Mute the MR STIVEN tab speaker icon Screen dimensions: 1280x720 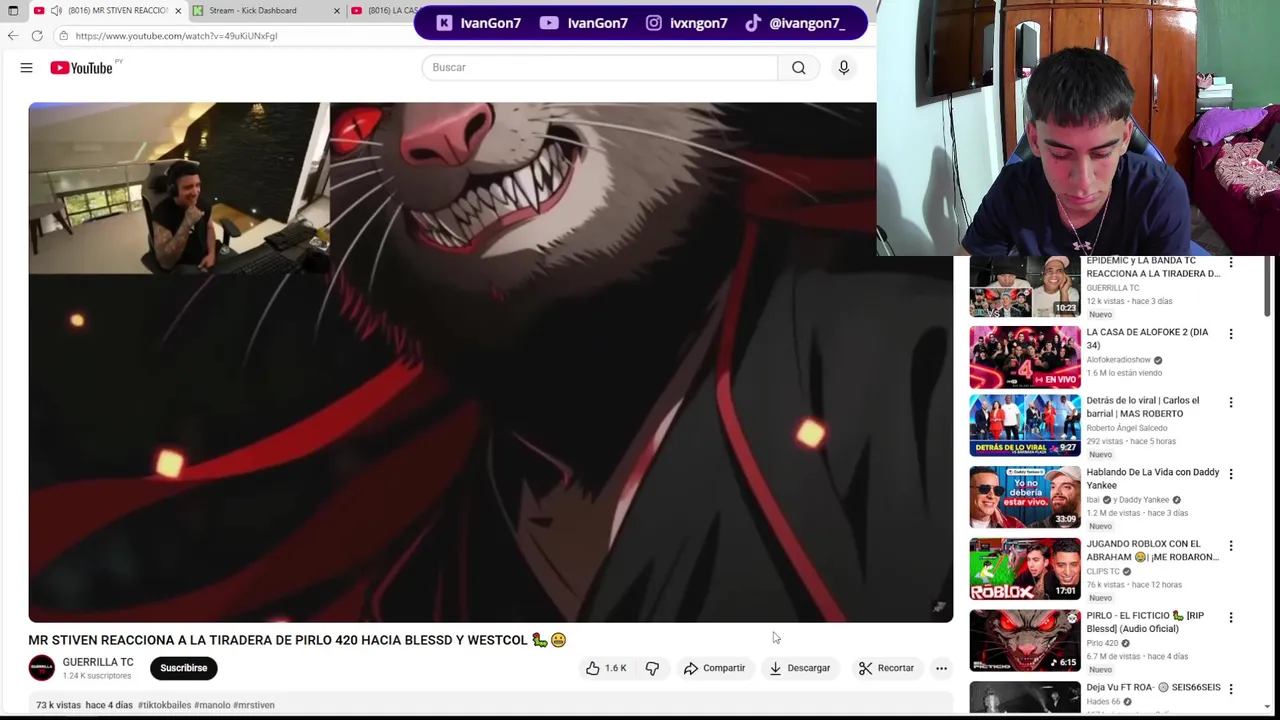(x=56, y=11)
